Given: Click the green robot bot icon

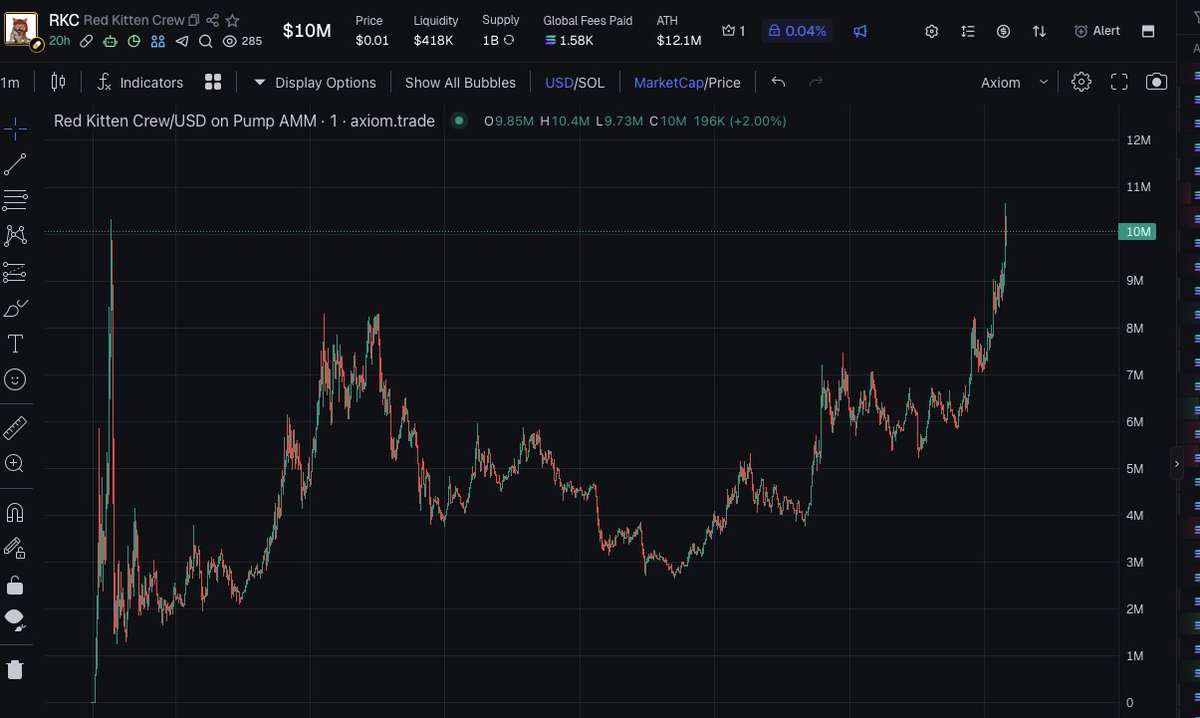Looking at the screenshot, I should (111, 41).
